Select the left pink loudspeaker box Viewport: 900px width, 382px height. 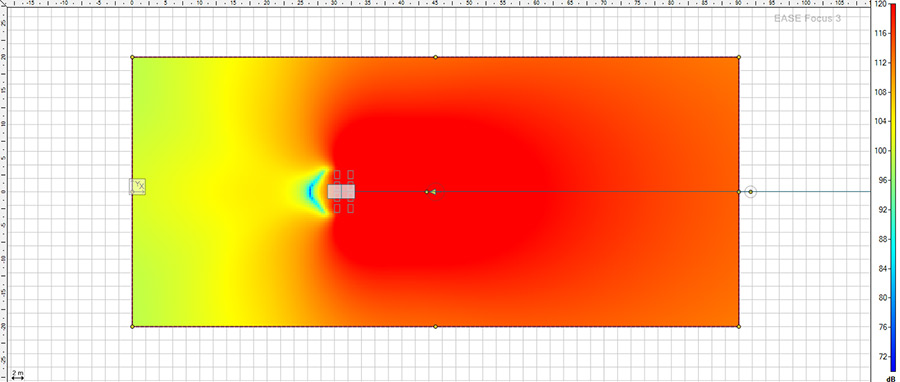click(x=334, y=192)
